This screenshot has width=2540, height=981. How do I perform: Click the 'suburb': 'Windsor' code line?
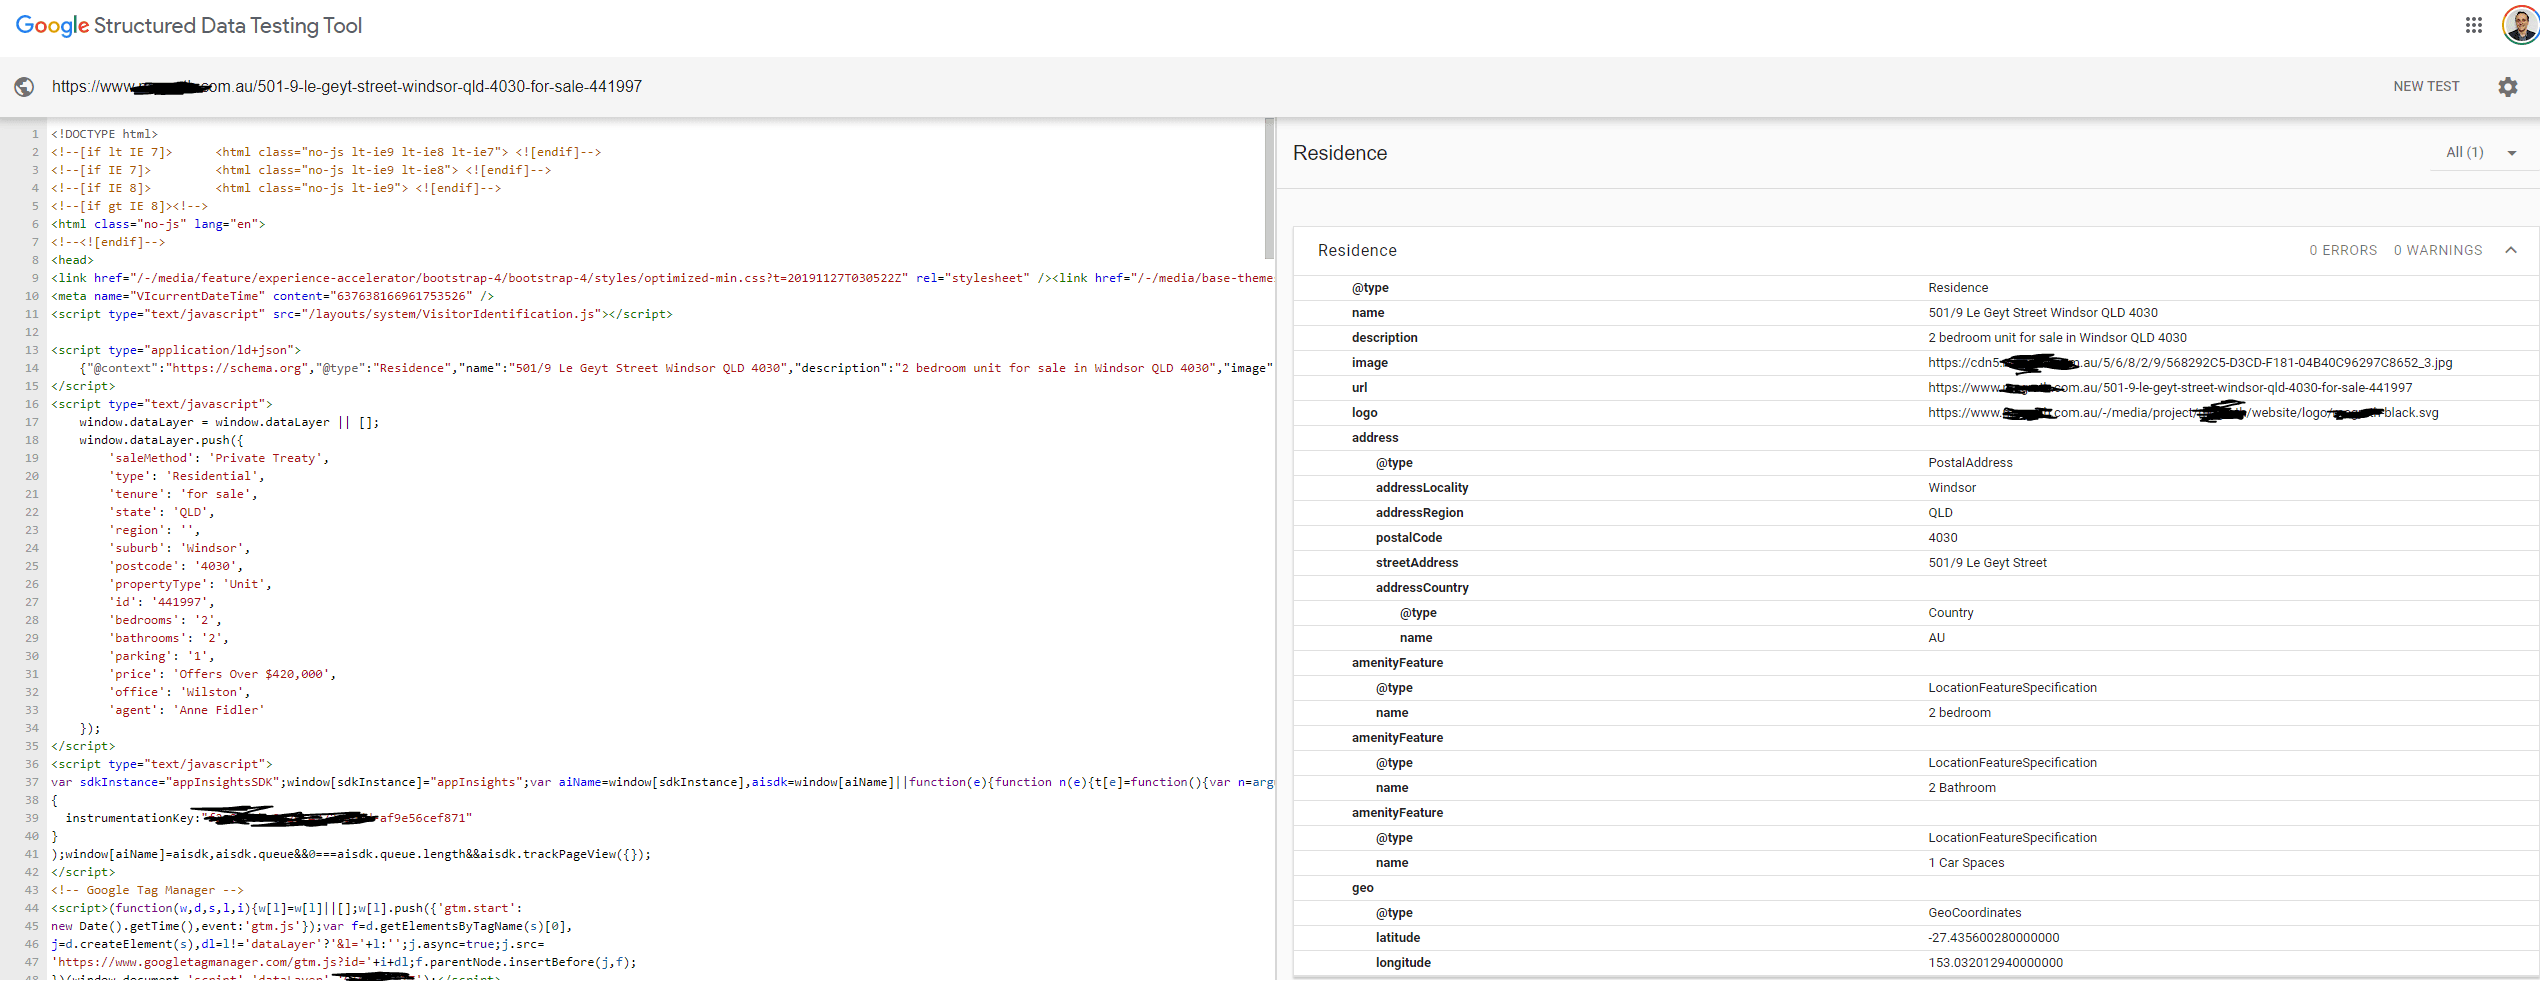(179, 548)
